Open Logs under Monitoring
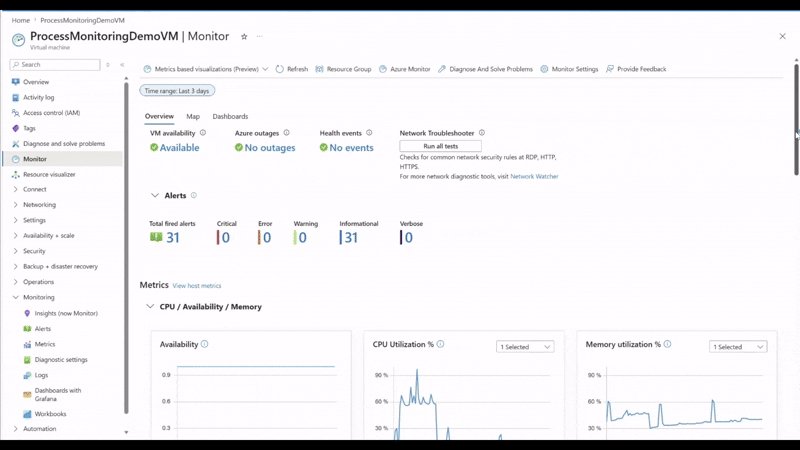800x450 pixels. pos(41,375)
